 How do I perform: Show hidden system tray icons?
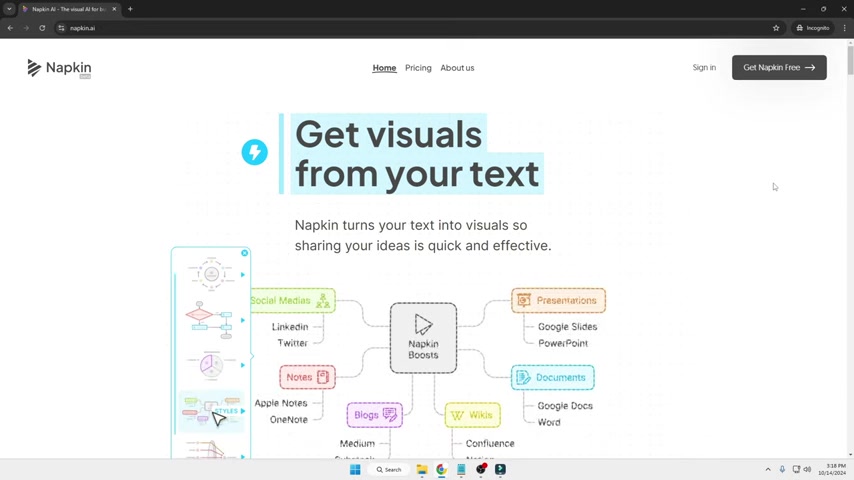pyautogui.click(x=768, y=470)
